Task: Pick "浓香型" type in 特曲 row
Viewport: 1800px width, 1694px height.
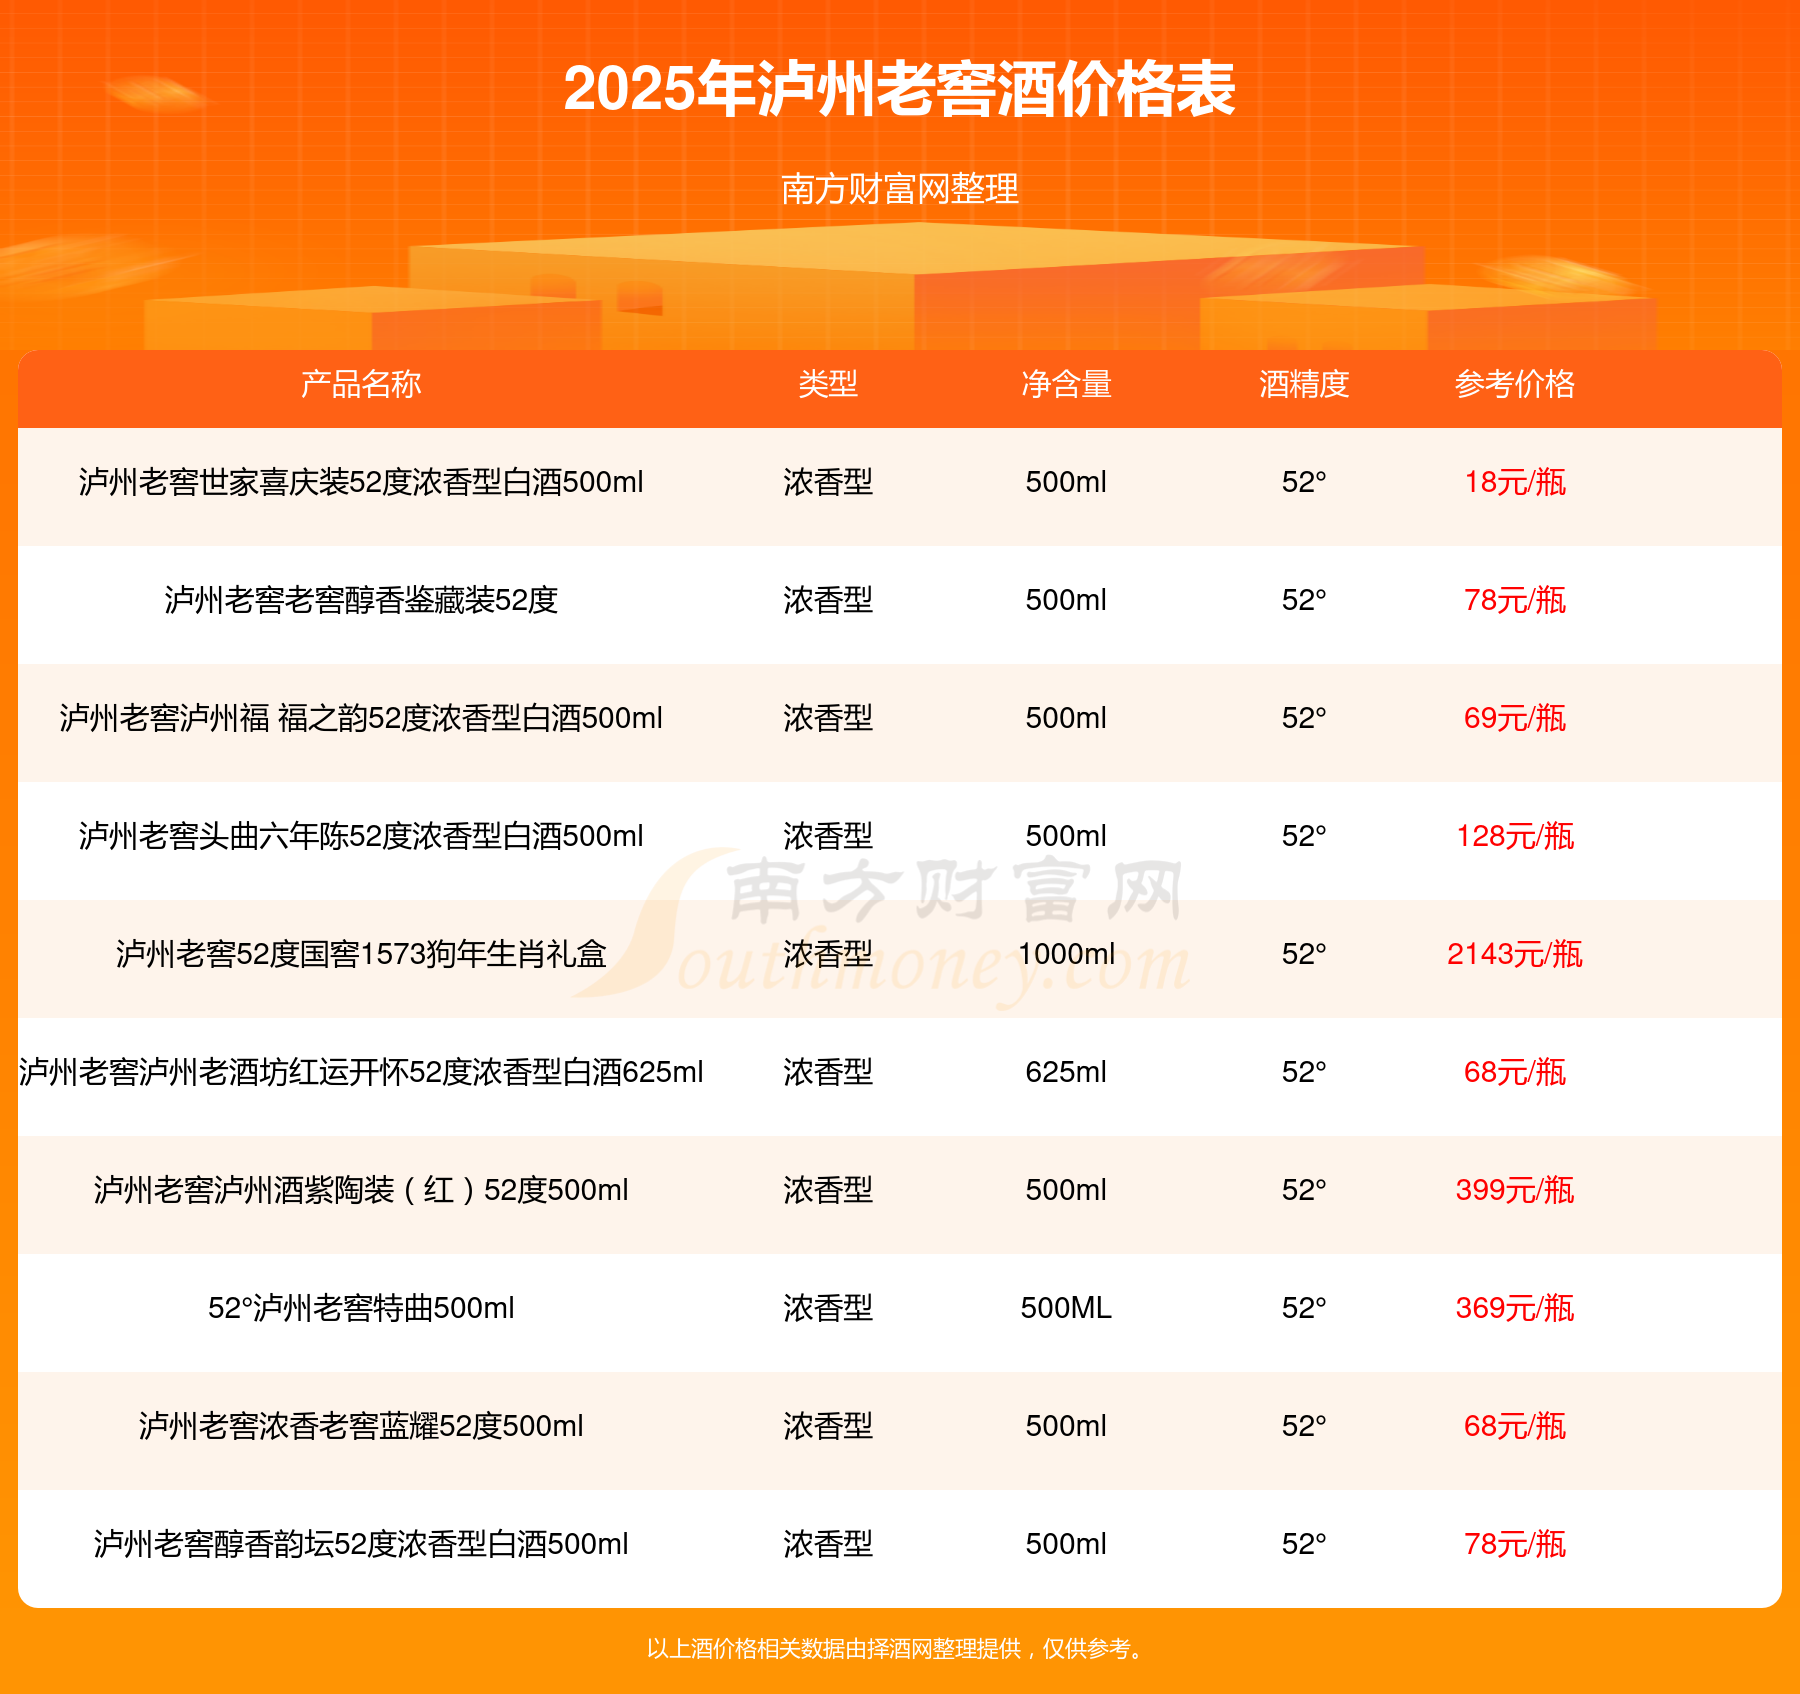Action: point(828,1308)
